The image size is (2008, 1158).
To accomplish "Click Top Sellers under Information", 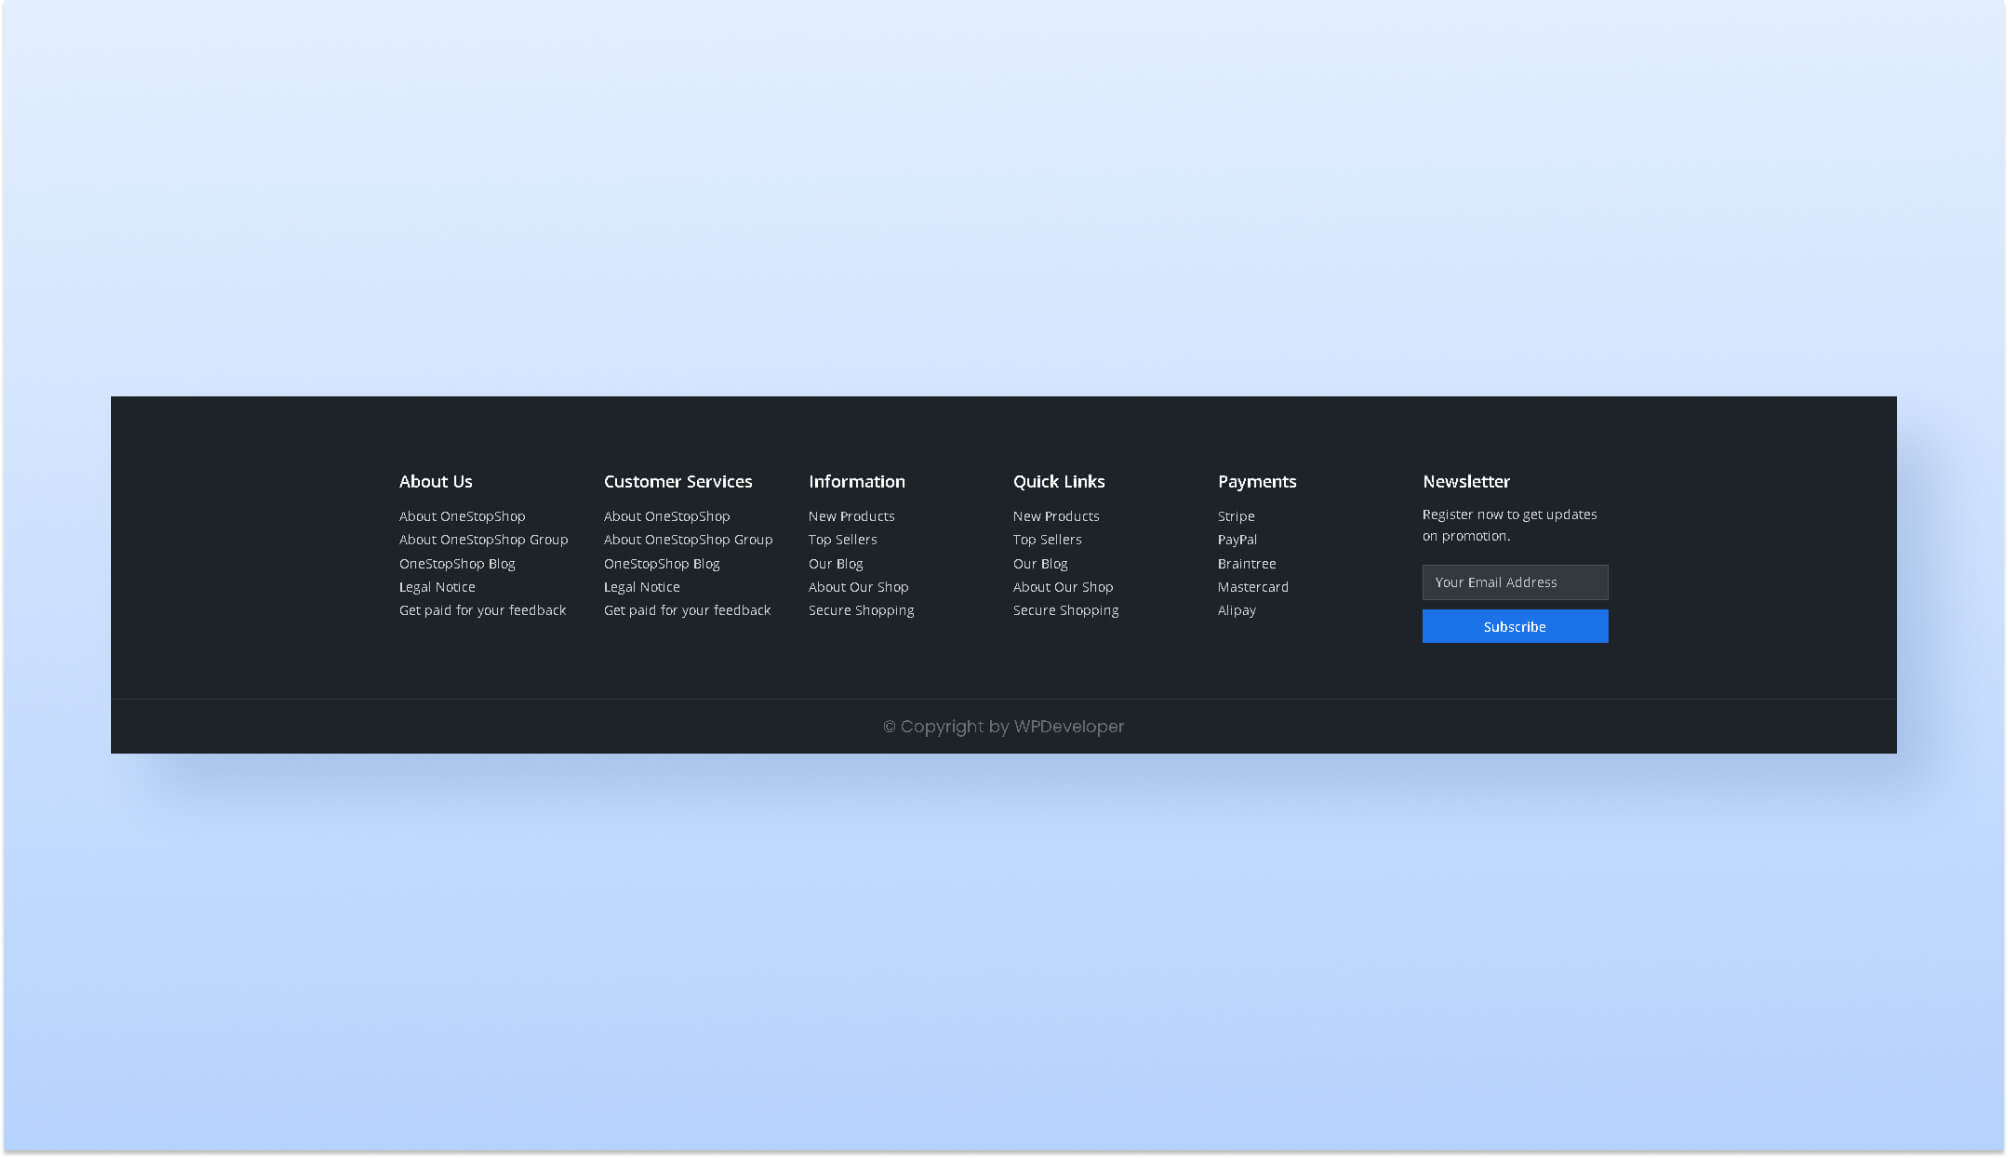I will (842, 539).
